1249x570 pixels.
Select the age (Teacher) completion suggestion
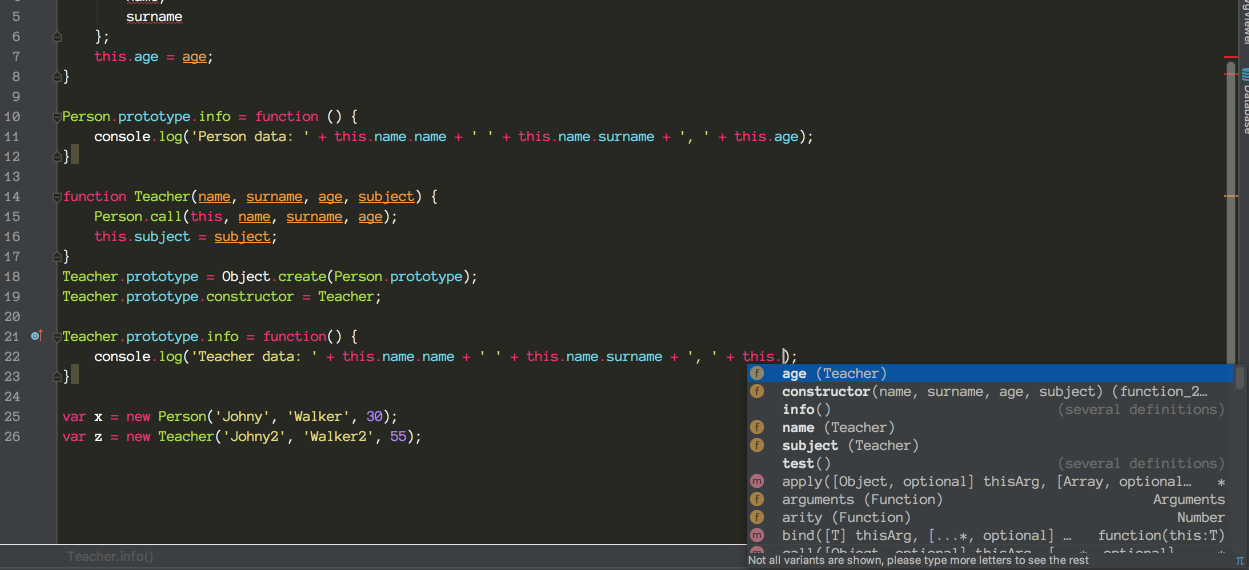pos(990,373)
